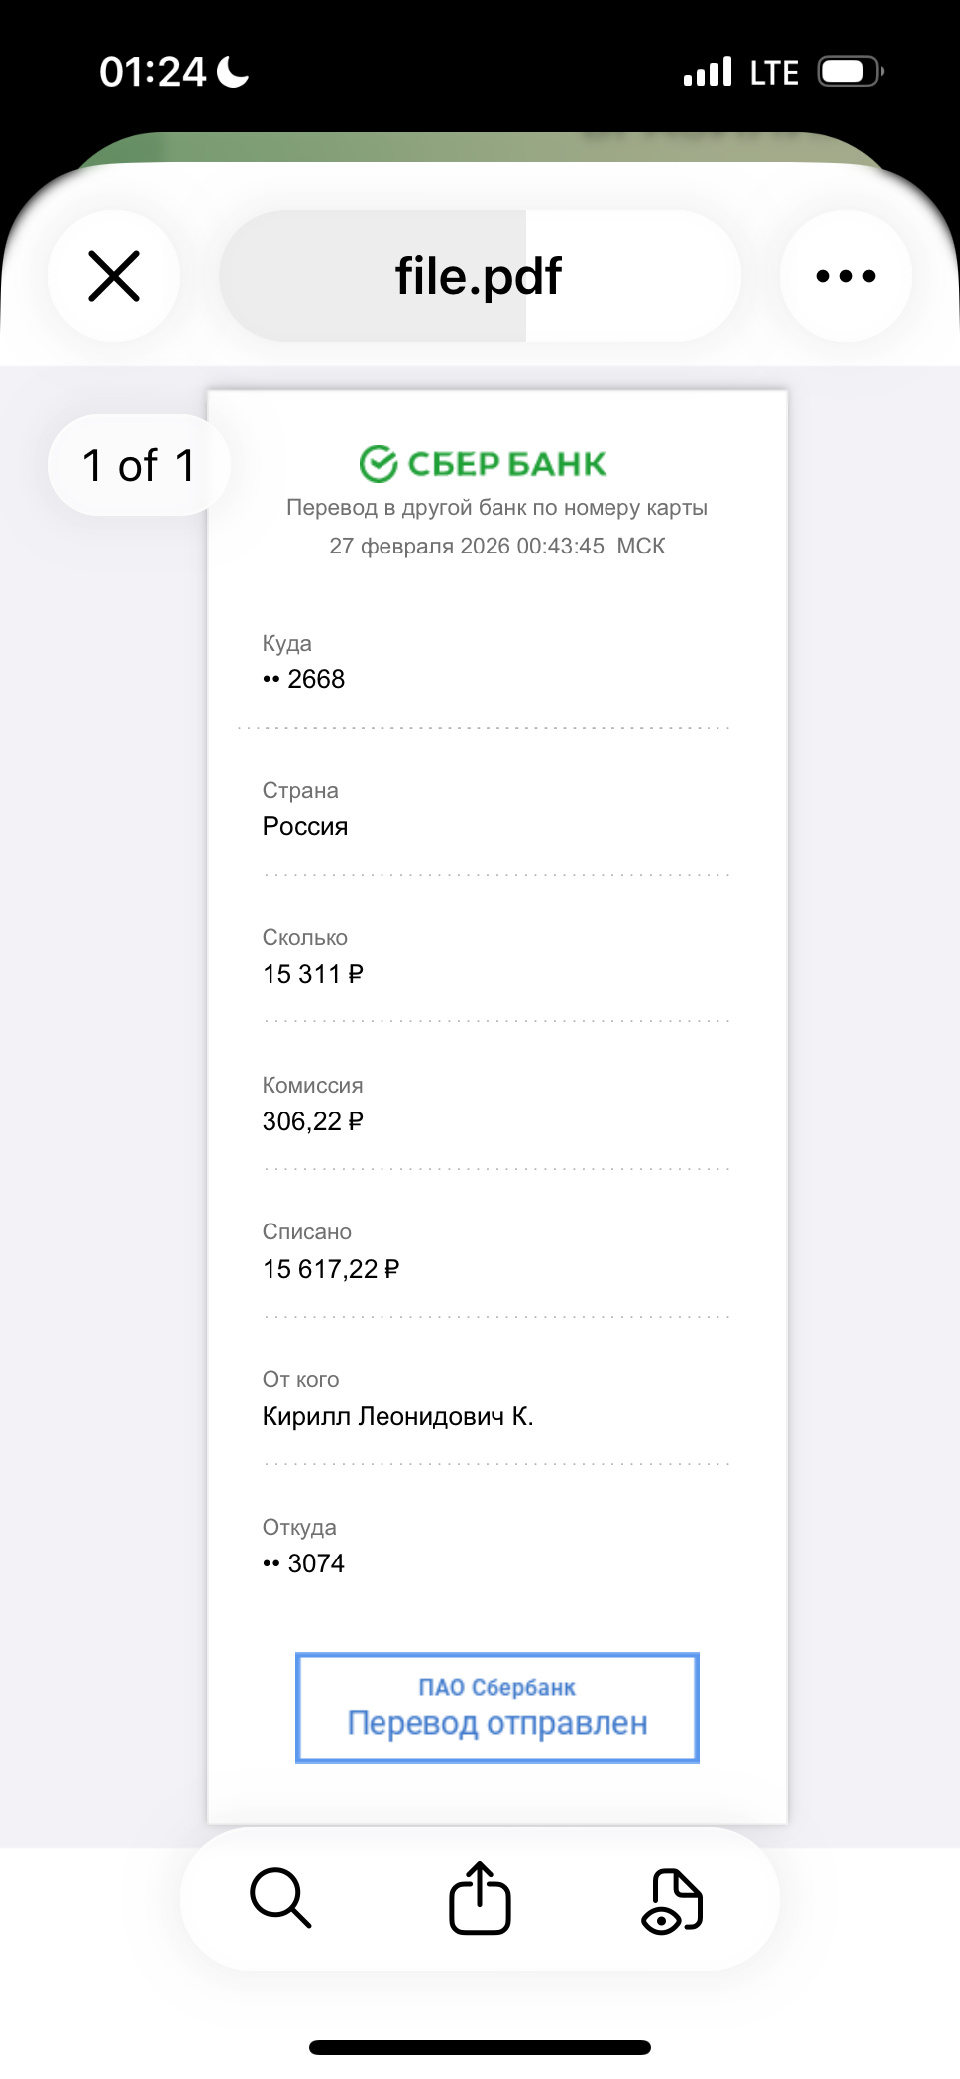Viewport: 960px width, 2079px height.
Task: Tap the share icon
Action: [x=480, y=1897]
